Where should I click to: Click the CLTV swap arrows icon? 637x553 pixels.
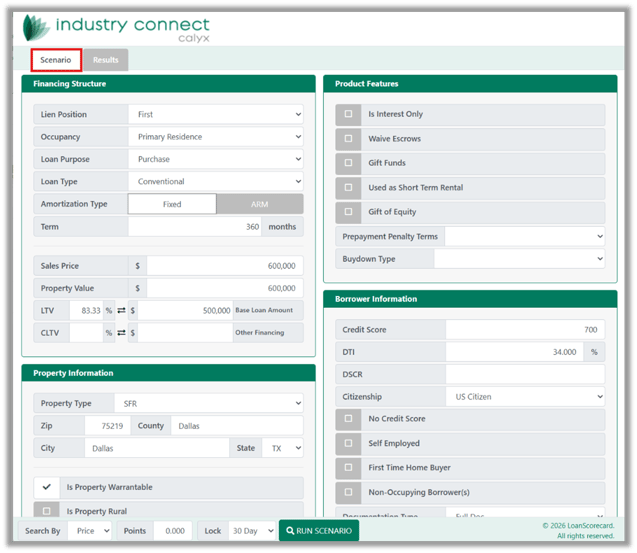click(122, 333)
